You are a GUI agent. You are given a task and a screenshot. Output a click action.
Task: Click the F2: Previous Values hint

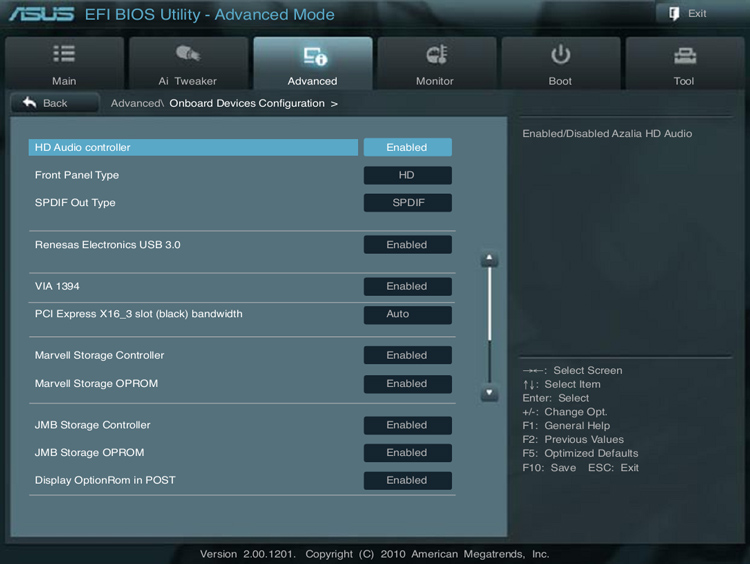[x=573, y=440]
